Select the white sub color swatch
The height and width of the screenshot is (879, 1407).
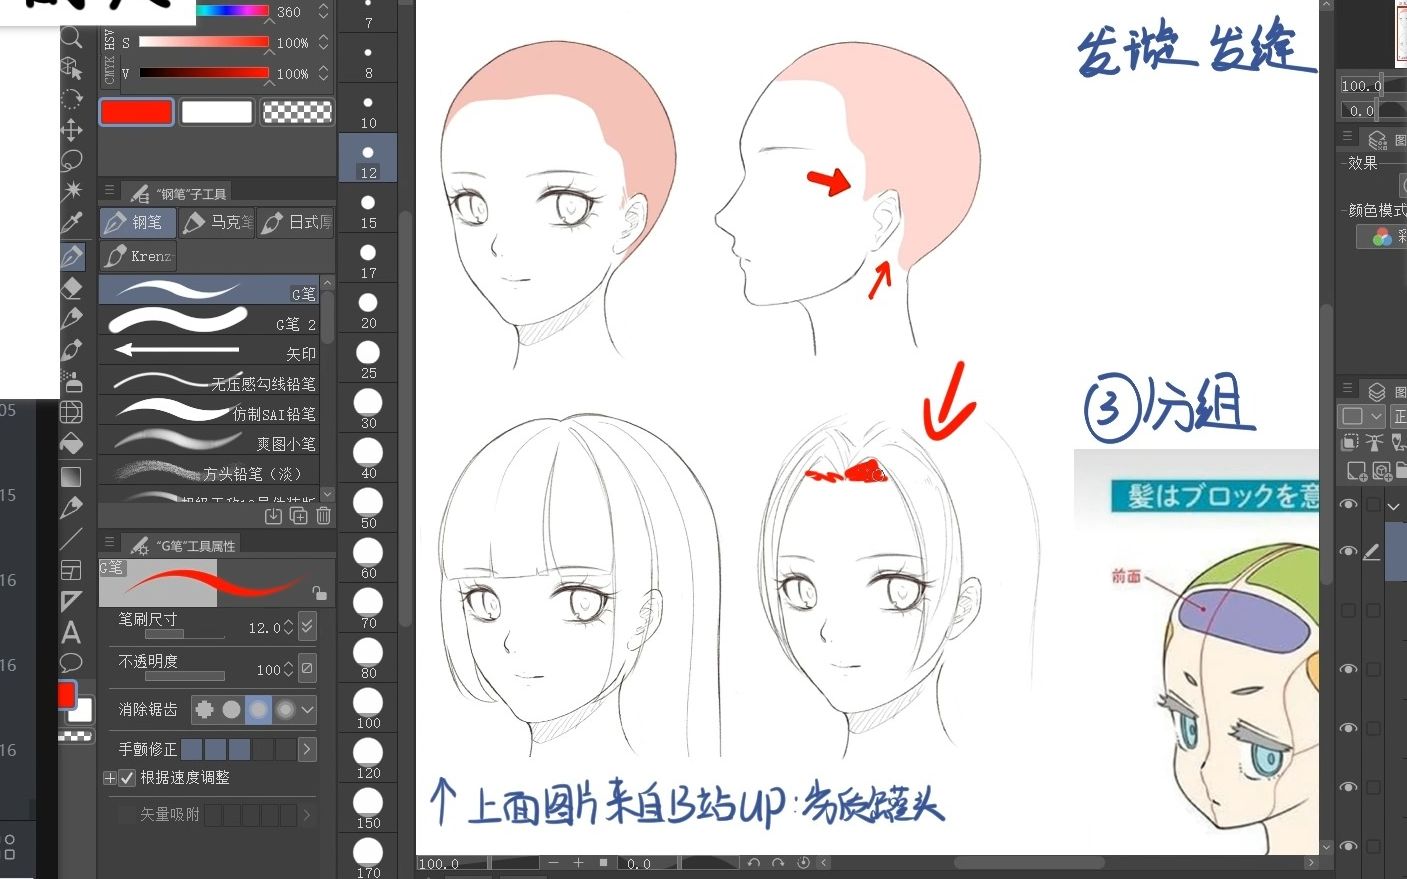click(x=217, y=111)
